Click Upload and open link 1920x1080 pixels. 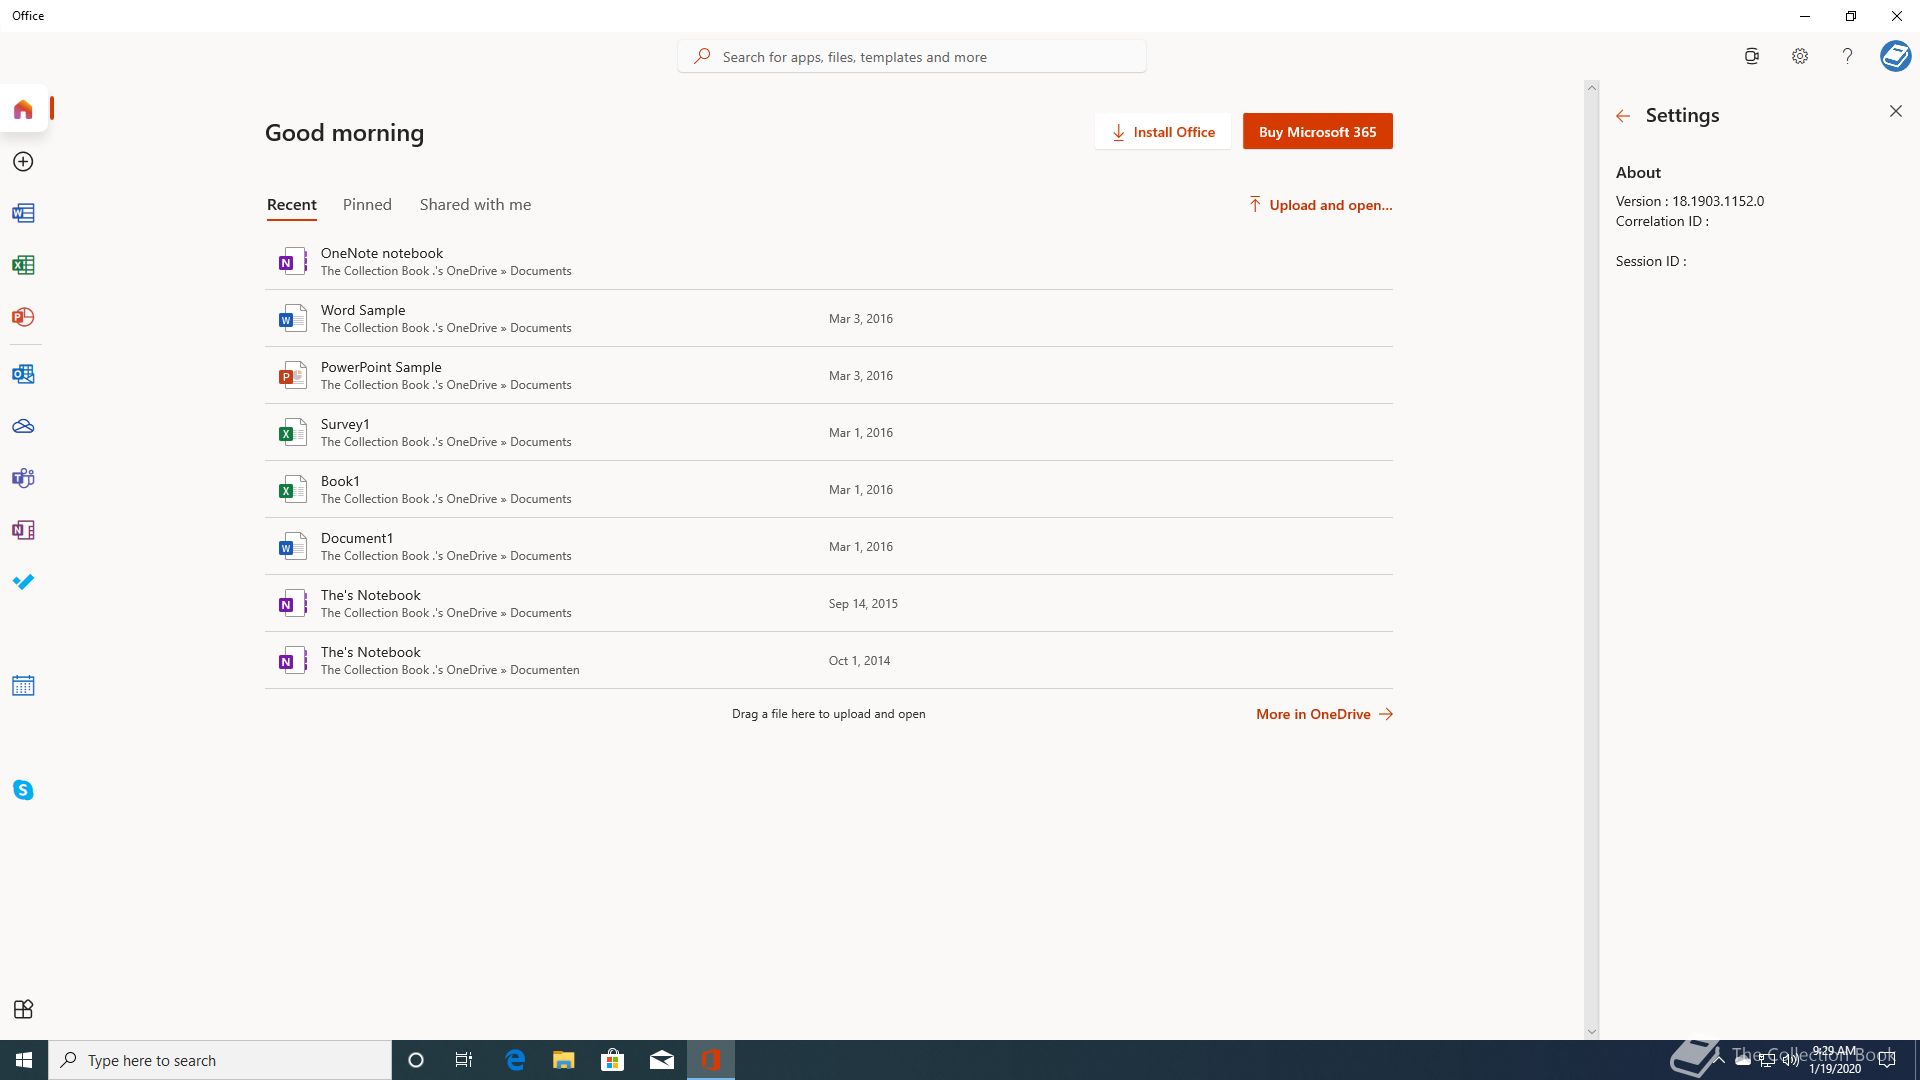click(x=1320, y=205)
